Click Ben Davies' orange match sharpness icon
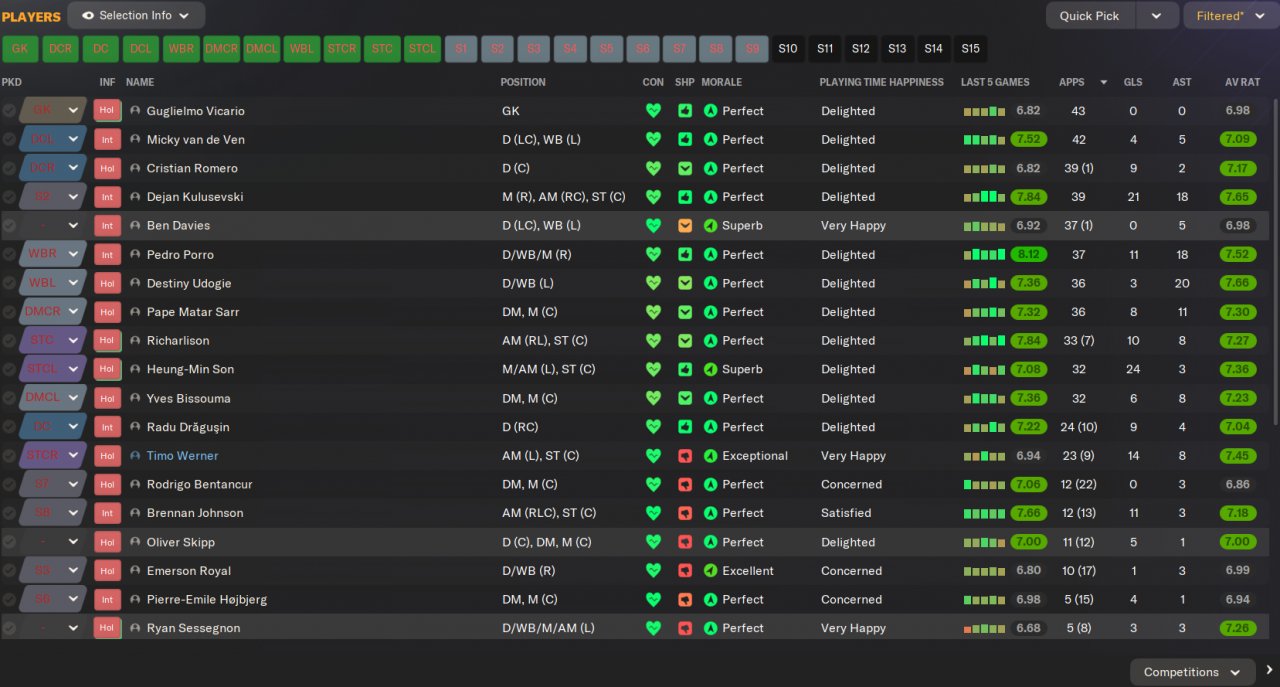Screen dimensions: 1280x687 tap(685, 226)
